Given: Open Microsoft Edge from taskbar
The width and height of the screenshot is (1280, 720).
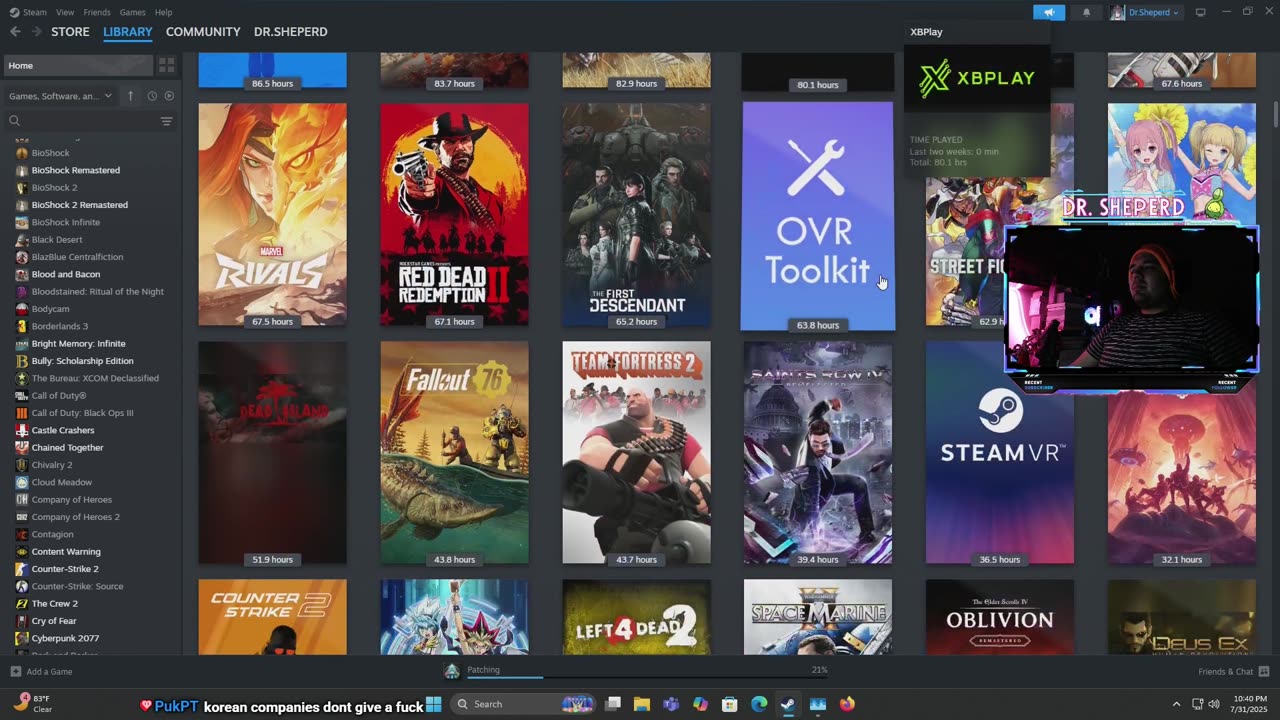Looking at the screenshot, I should 759,704.
